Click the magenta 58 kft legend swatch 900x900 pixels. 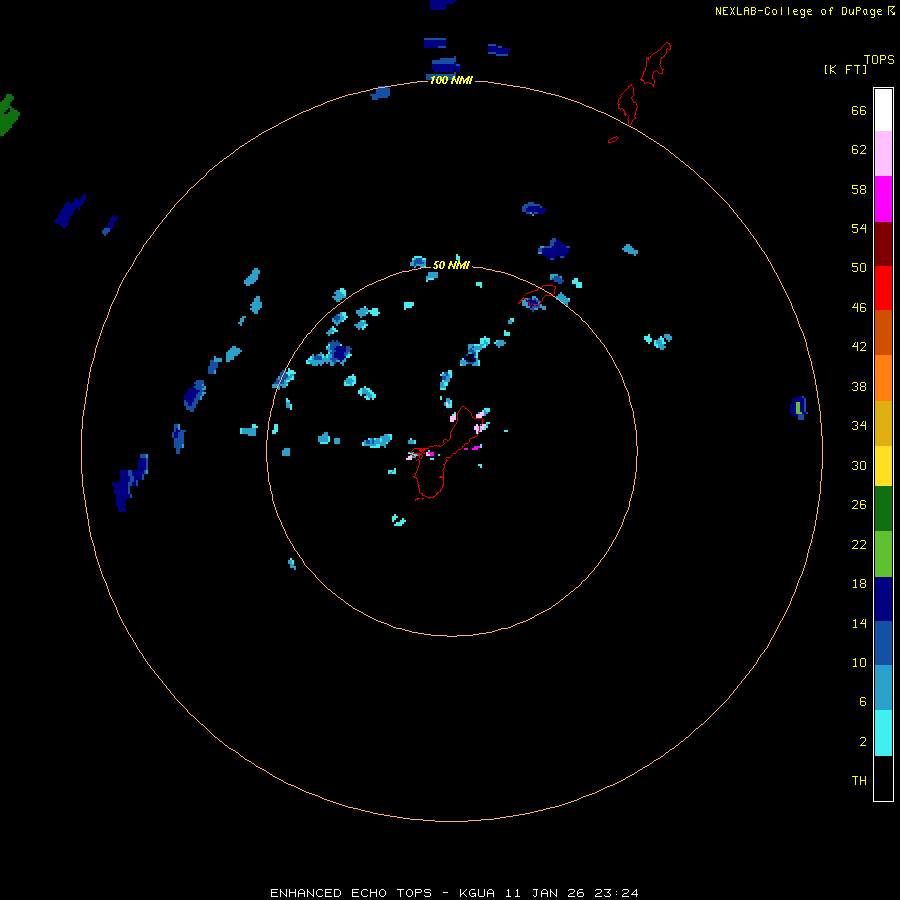[883, 199]
